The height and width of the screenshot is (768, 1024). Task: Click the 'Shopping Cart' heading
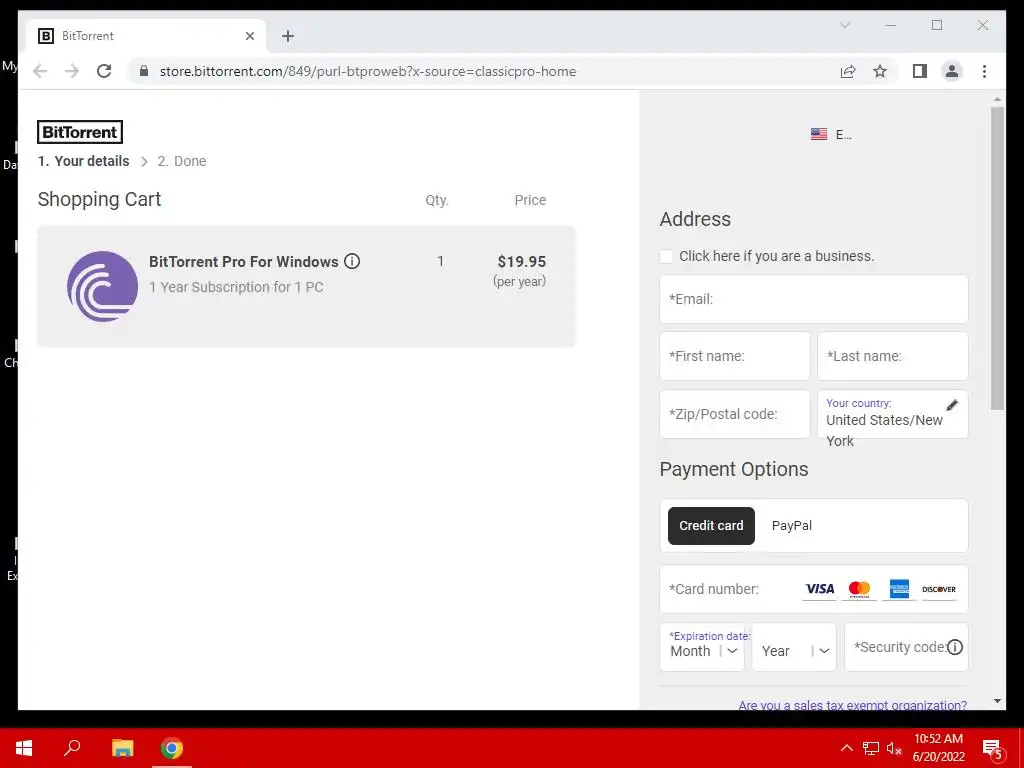pos(99,199)
